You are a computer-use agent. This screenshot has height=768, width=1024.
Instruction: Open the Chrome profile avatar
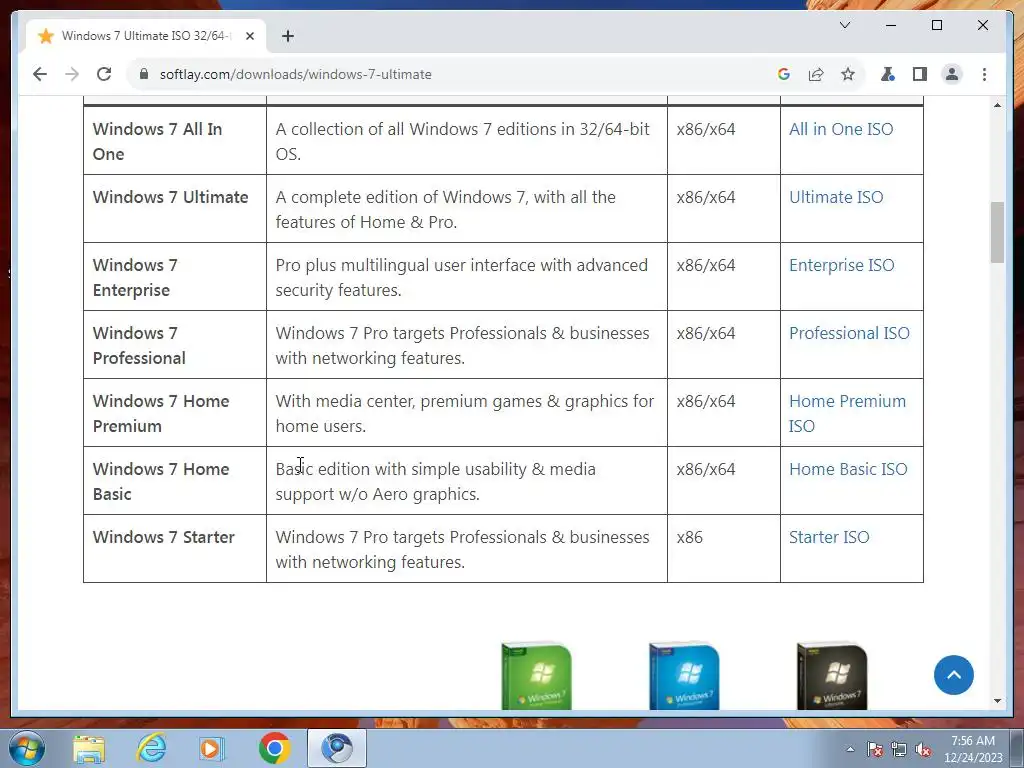point(952,74)
